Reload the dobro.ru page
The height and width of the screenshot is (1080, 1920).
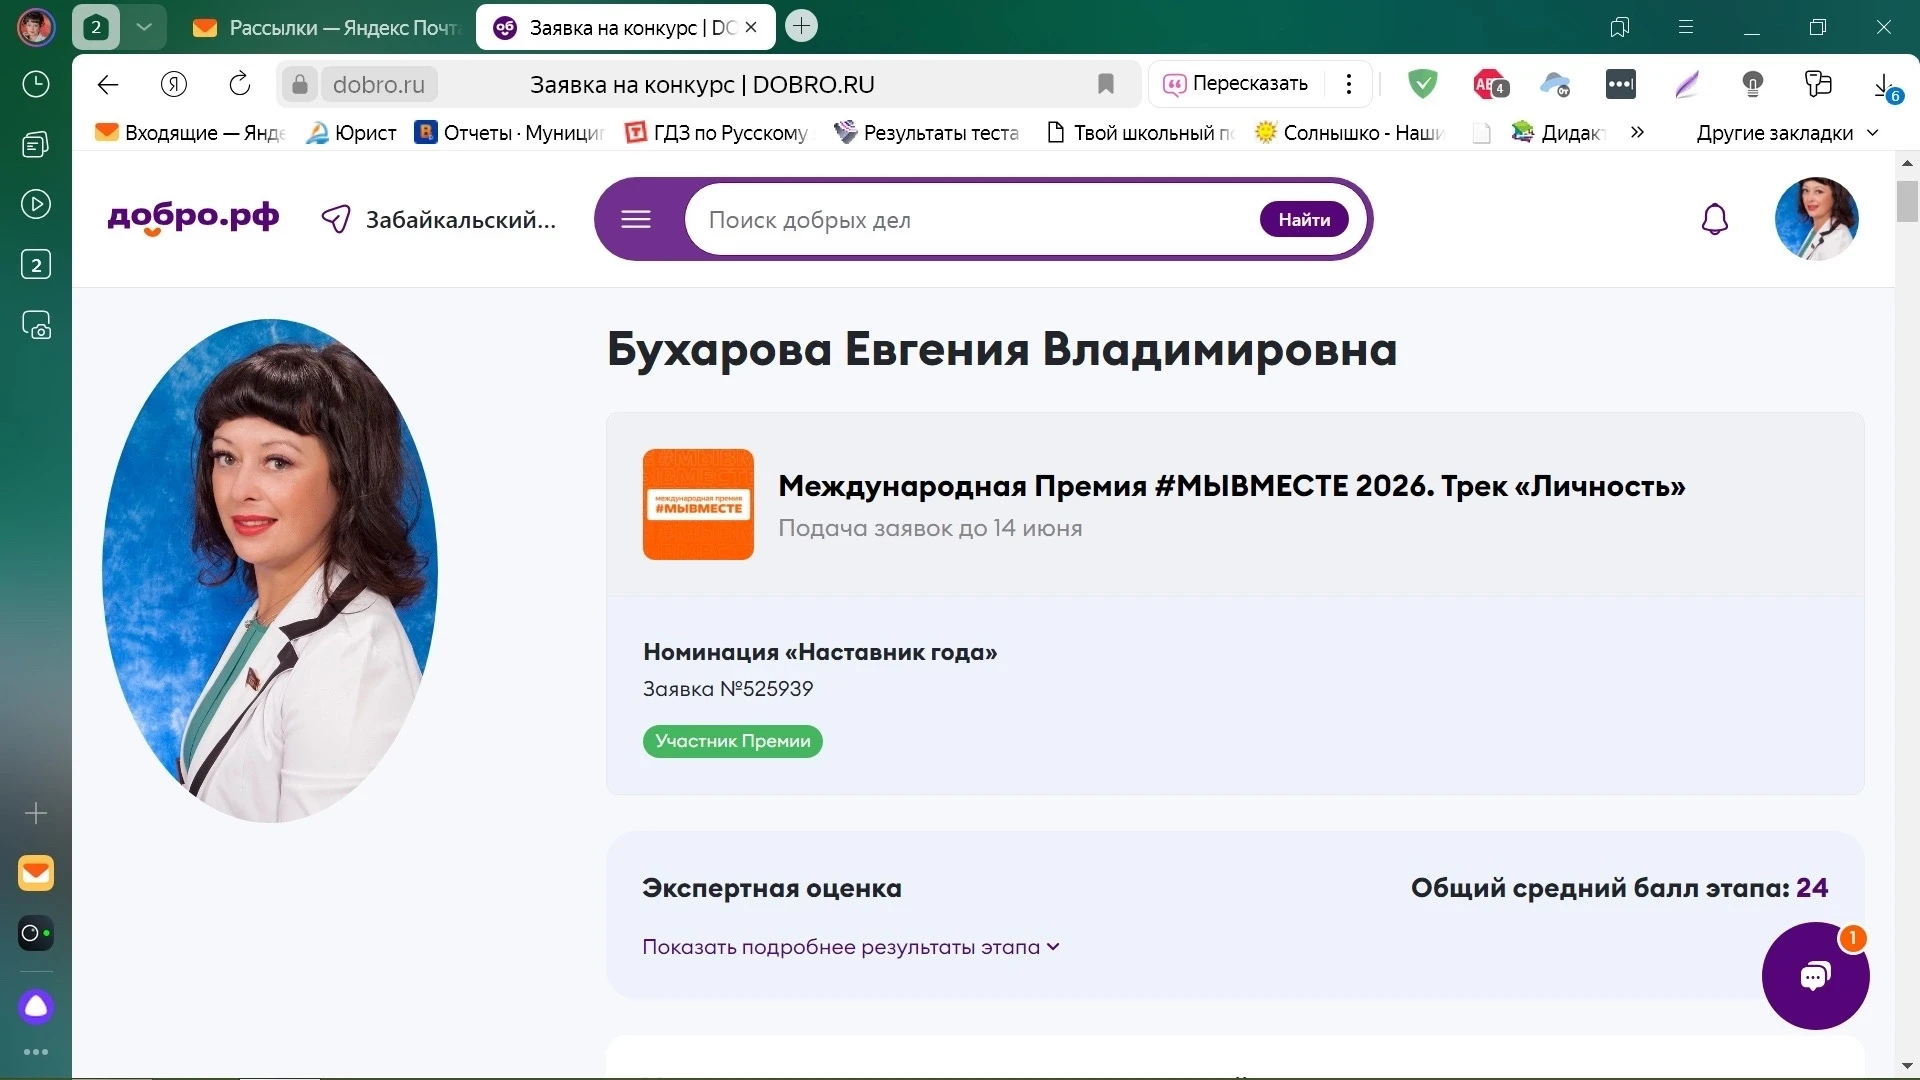tap(240, 85)
